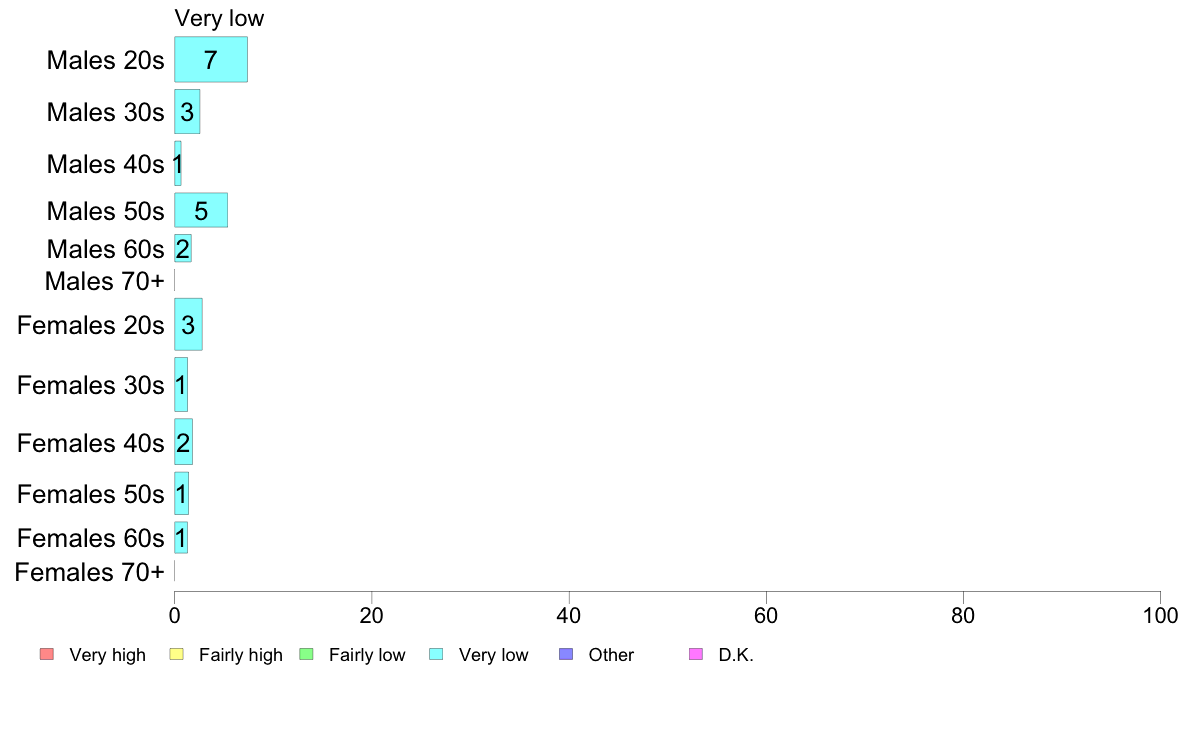Click the Very low chart title
Image resolution: width=1188 pixels, height=736 pixels.
point(219,18)
